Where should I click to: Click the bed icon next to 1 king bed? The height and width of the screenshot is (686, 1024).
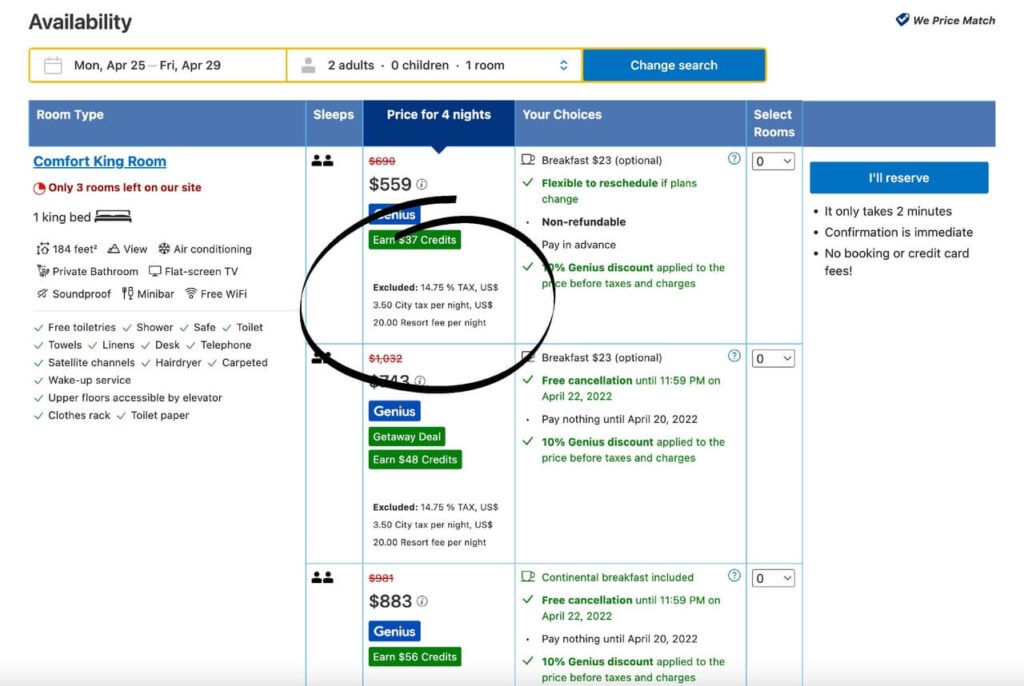(113, 216)
